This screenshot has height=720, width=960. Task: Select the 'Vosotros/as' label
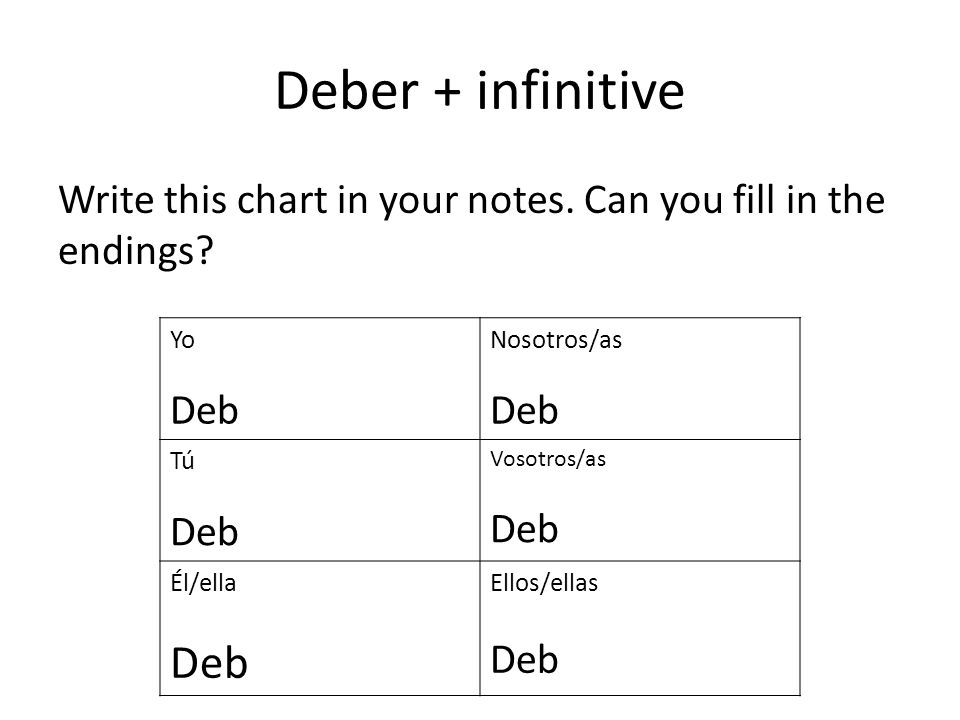point(548,459)
